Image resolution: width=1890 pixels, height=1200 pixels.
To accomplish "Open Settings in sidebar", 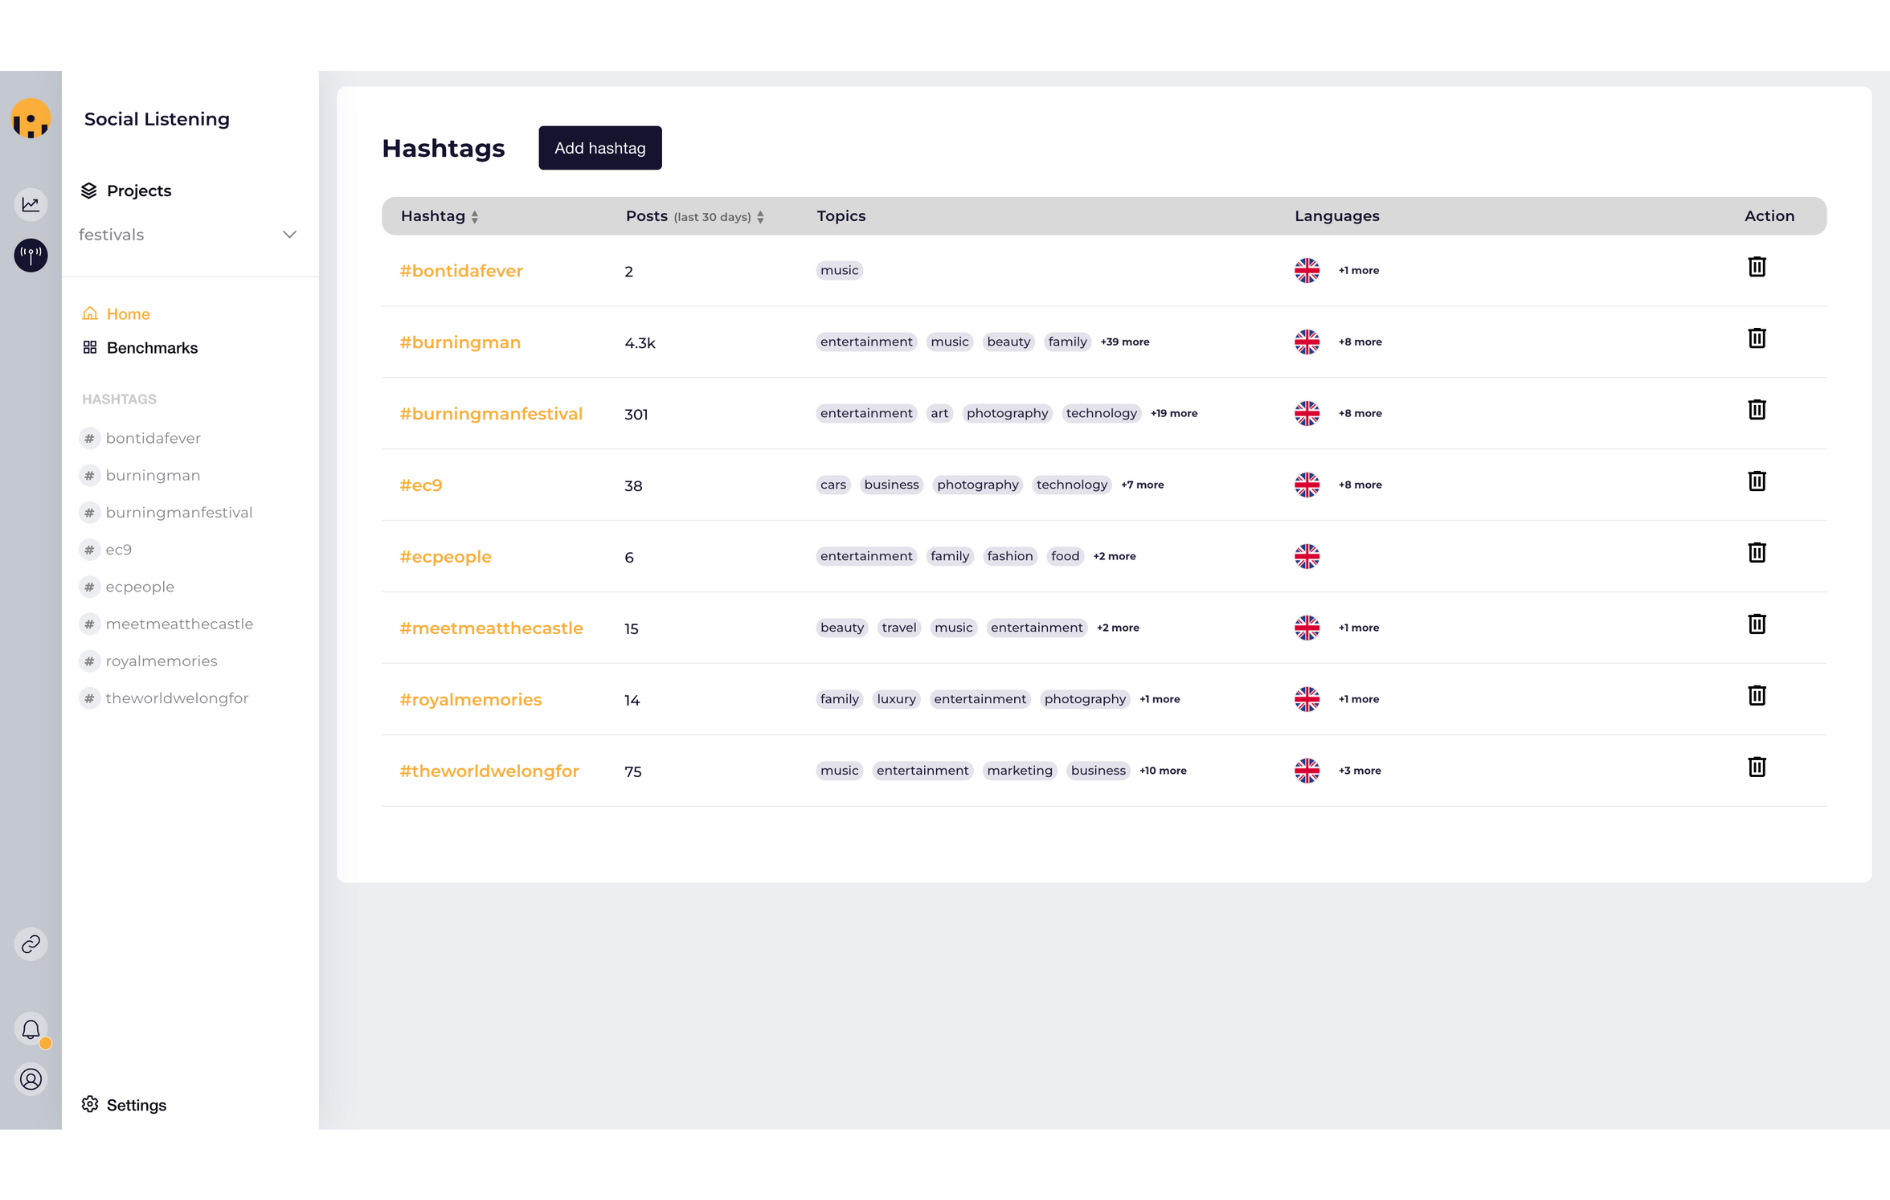I will point(124,1105).
